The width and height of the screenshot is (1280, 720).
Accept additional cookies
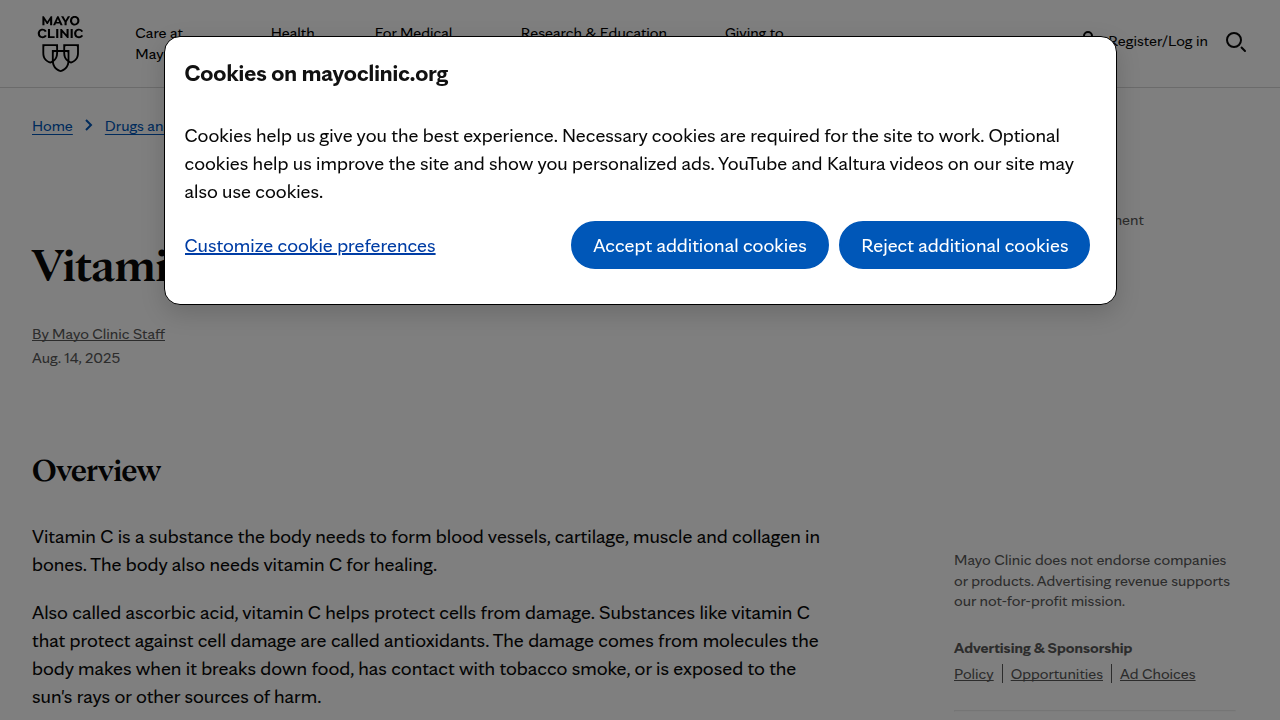(700, 245)
